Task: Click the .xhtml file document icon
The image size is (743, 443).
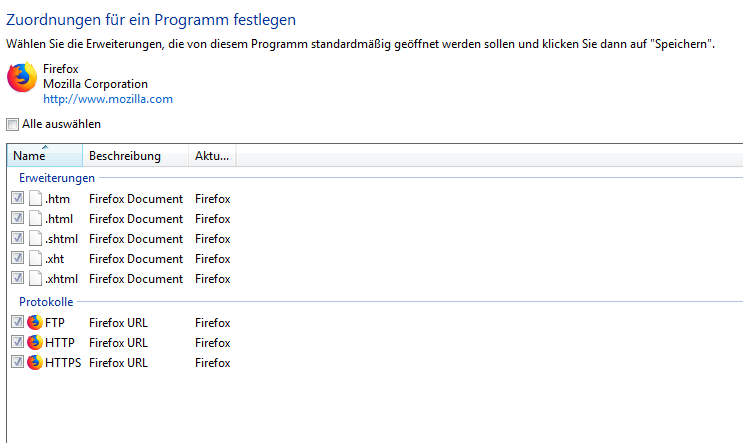Action: pyautogui.click(x=35, y=278)
